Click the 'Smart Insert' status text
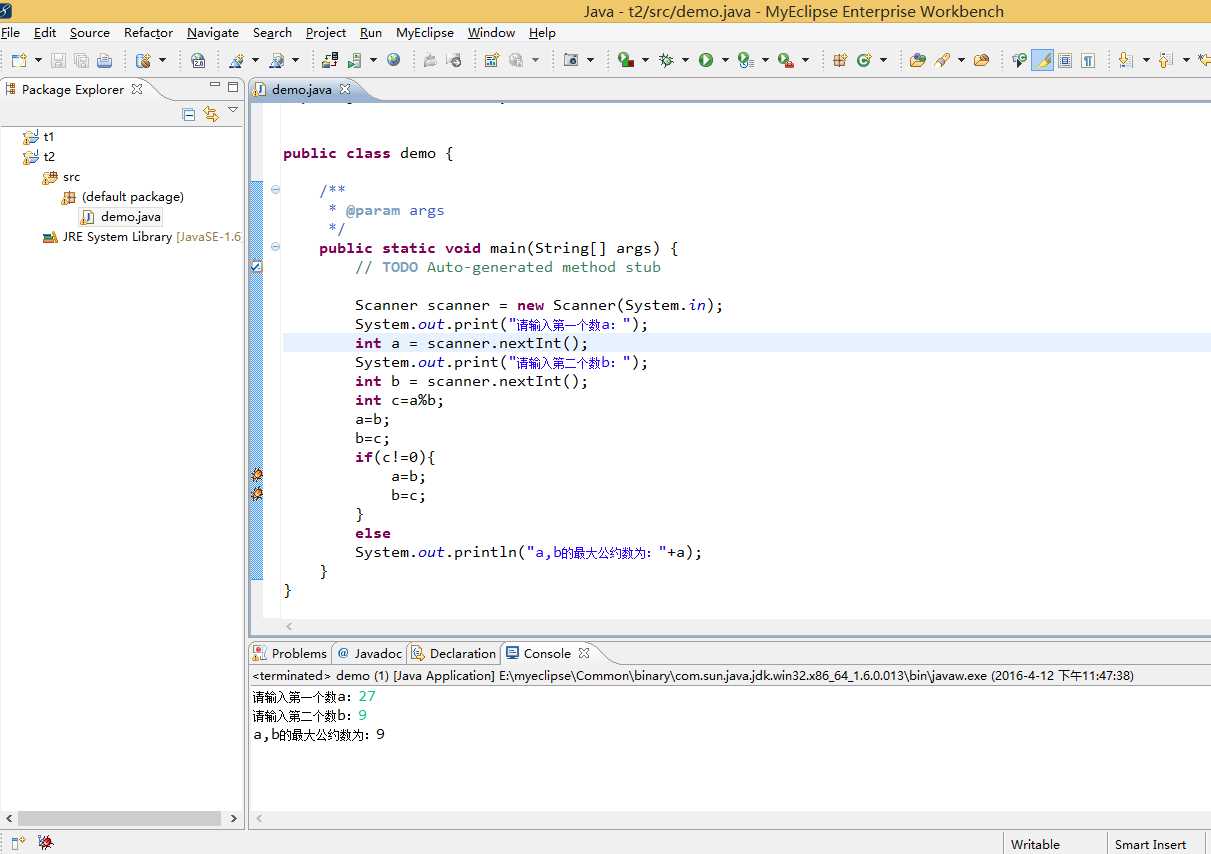Viewport: 1211px width, 854px height. 1150,844
